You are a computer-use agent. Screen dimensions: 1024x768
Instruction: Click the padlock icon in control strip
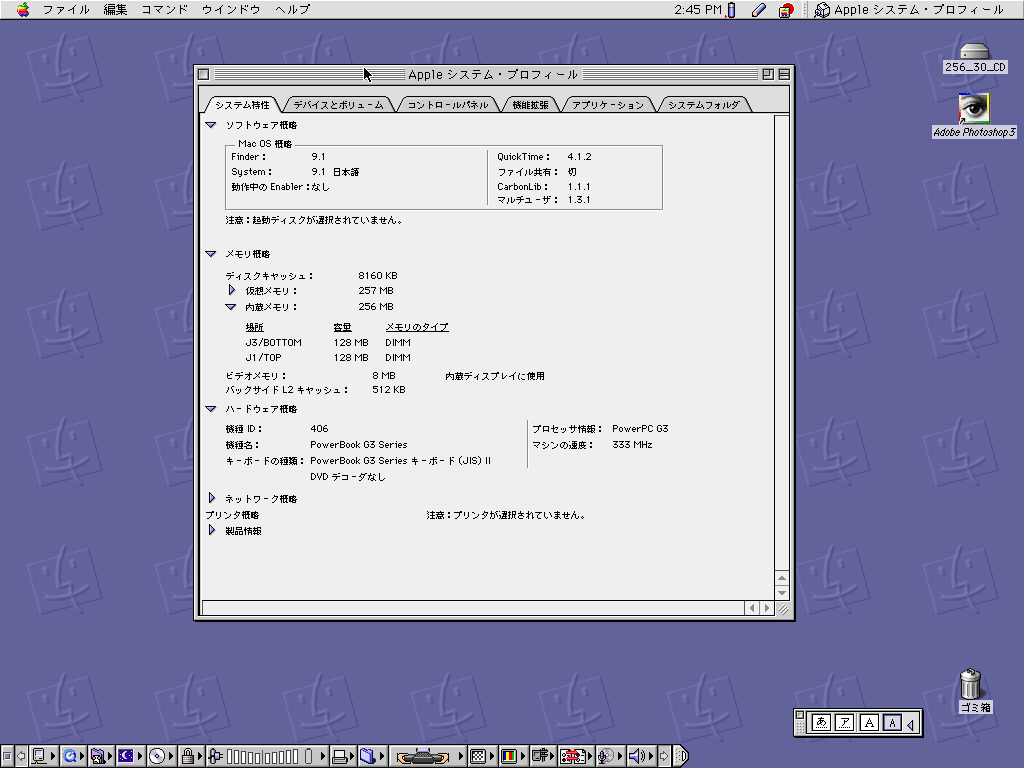[187, 756]
